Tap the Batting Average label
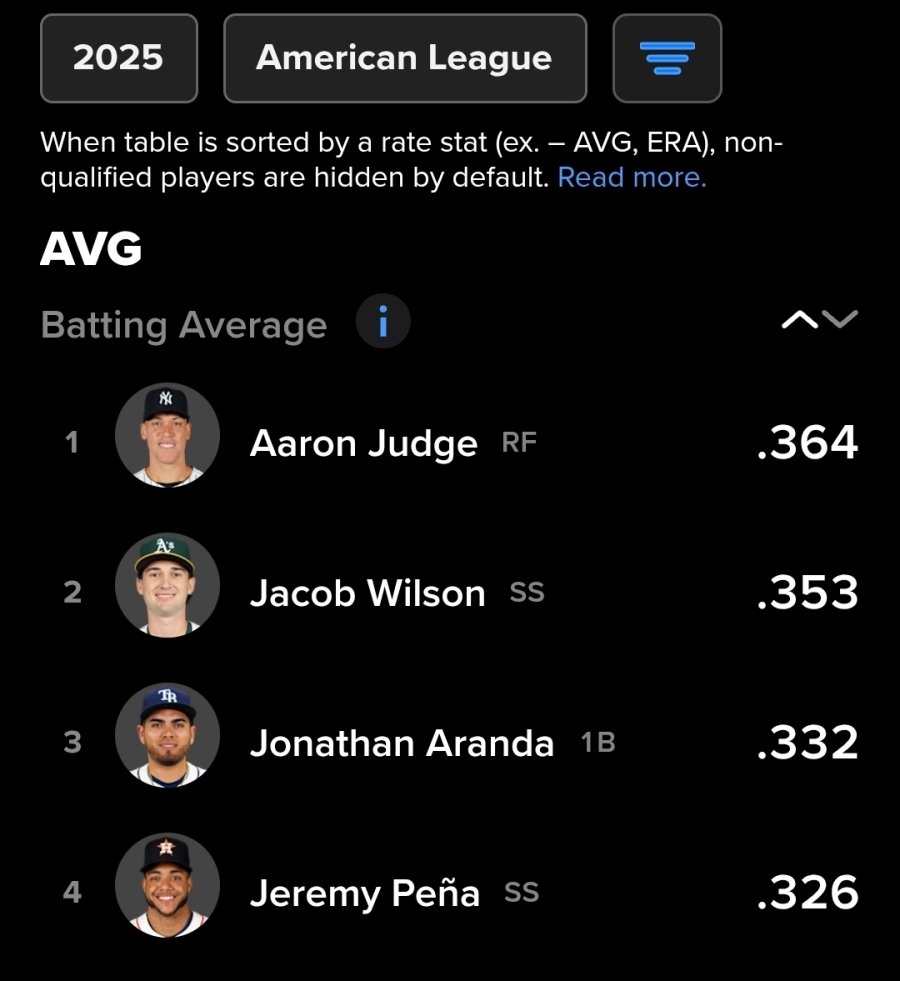 [x=184, y=325]
